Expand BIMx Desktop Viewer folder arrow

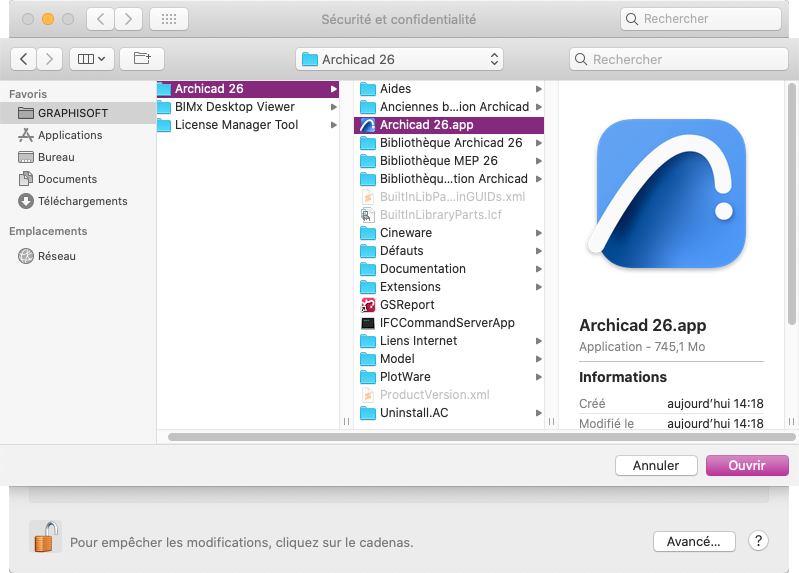[334, 107]
